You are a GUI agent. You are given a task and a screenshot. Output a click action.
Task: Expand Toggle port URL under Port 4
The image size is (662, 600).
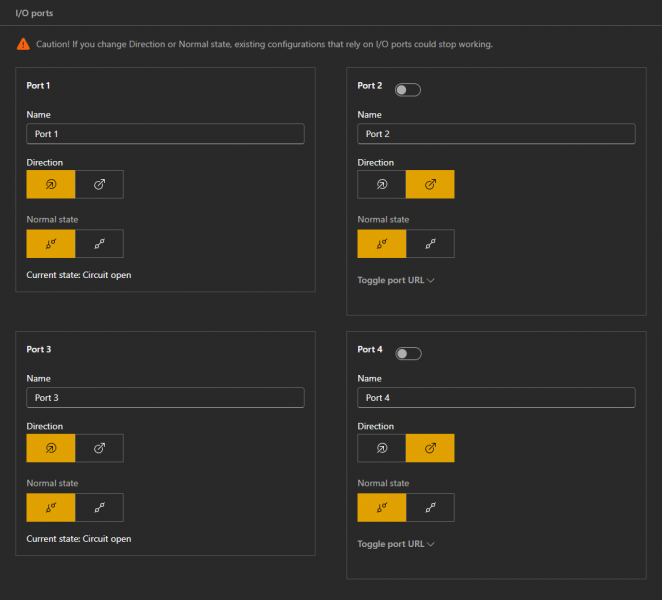pyautogui.click(x=396, y=544)
